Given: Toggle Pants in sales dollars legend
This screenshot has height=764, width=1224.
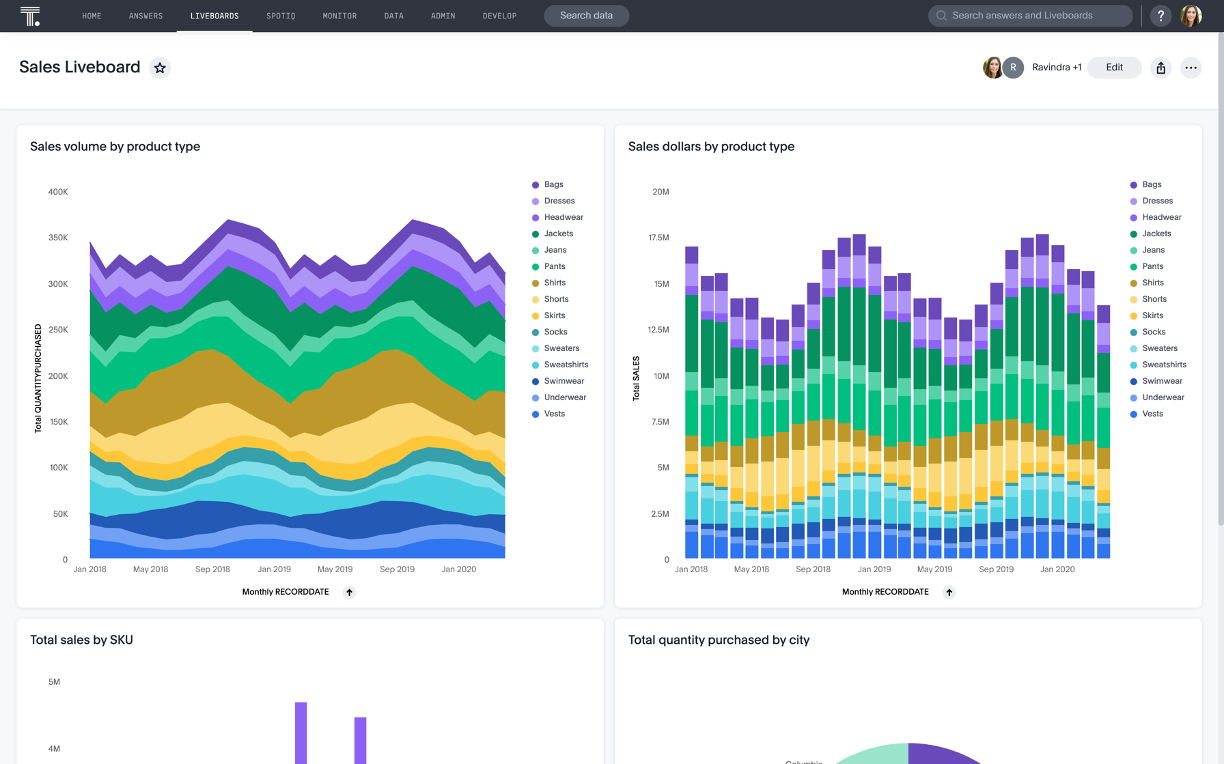Looking at the screenshot, I should (x=1147, y=267).
